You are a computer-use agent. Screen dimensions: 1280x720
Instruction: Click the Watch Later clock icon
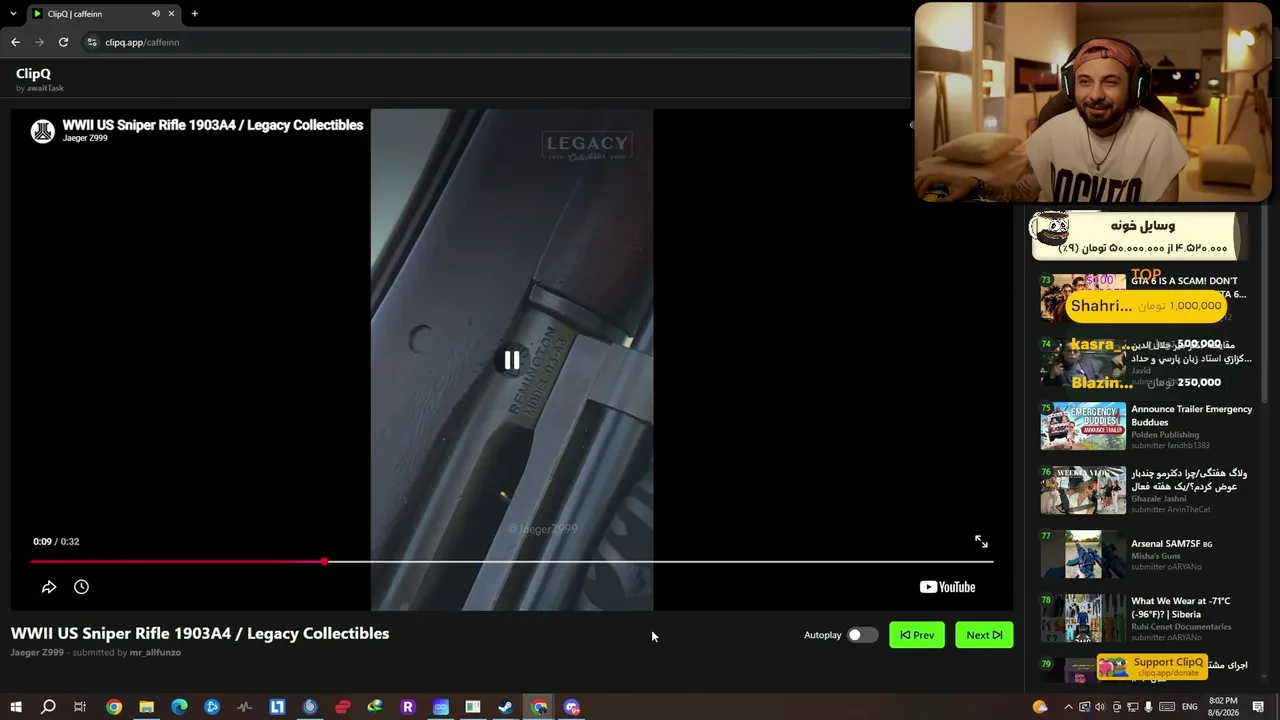(x=81, y=587)
